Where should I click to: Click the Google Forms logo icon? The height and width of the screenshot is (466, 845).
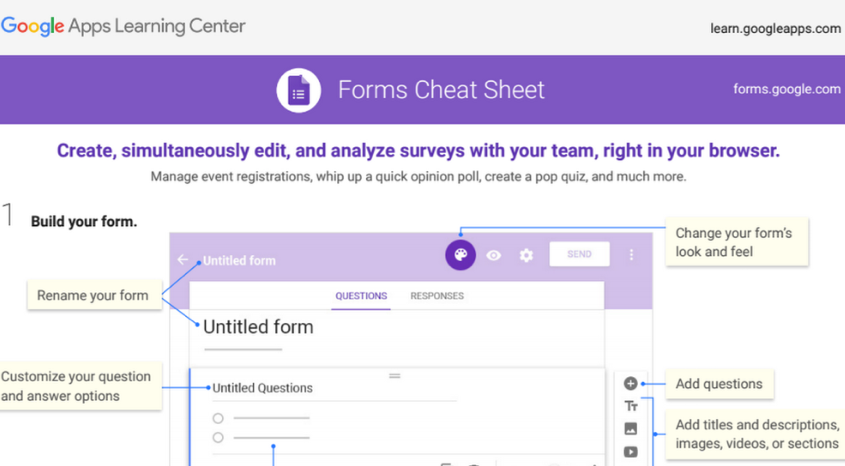(298, 91)
